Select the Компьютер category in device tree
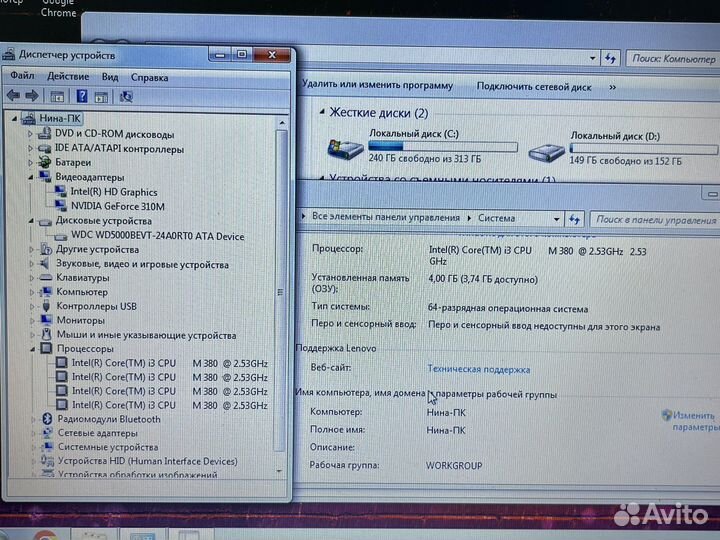720x540 pixels. [82, 292]
